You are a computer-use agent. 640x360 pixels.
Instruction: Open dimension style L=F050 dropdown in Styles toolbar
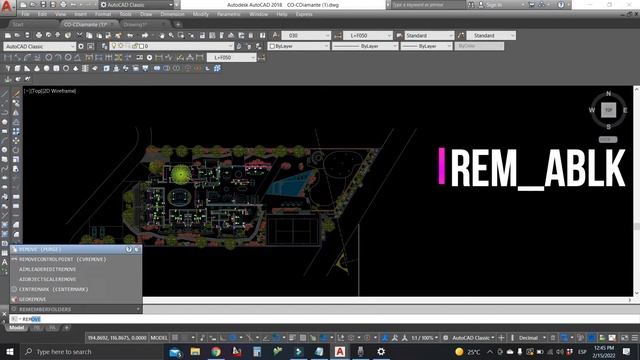point(368,36)
